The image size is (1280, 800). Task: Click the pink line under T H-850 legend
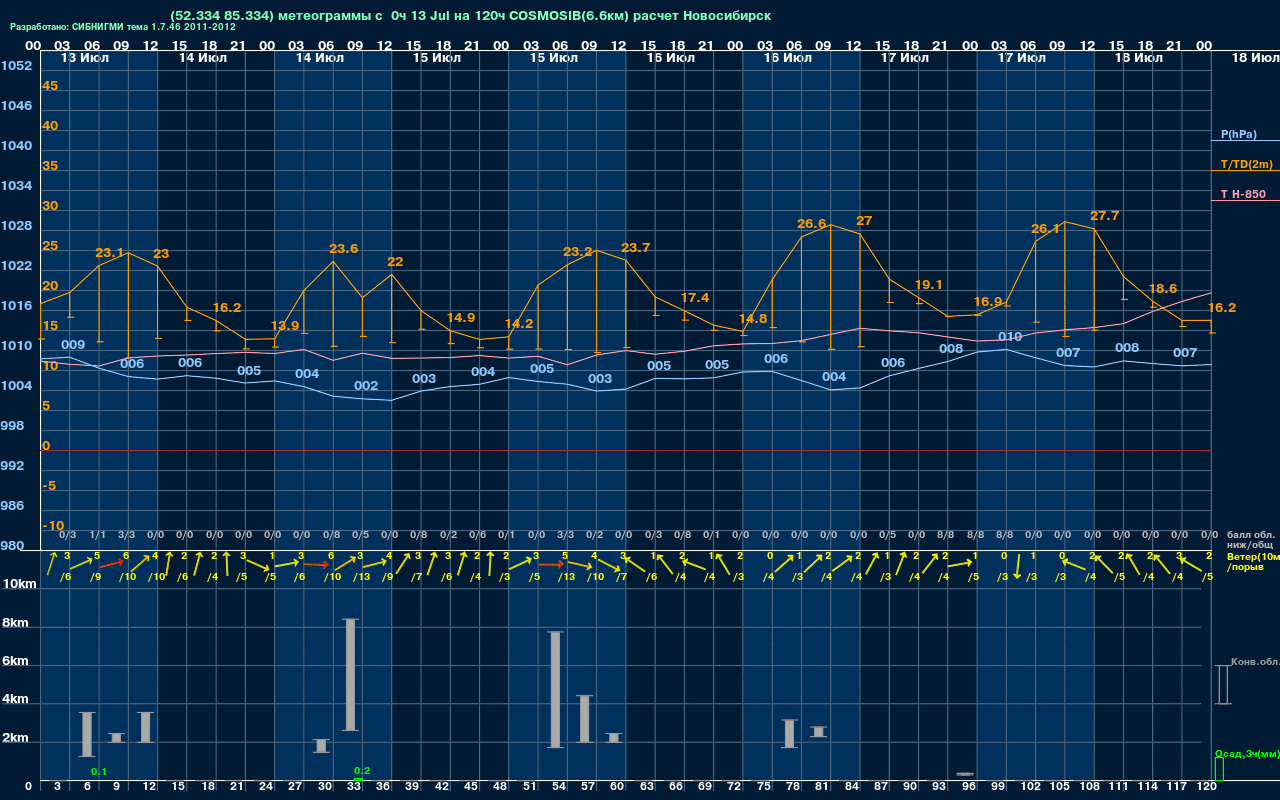click(x=1245, y=201)
